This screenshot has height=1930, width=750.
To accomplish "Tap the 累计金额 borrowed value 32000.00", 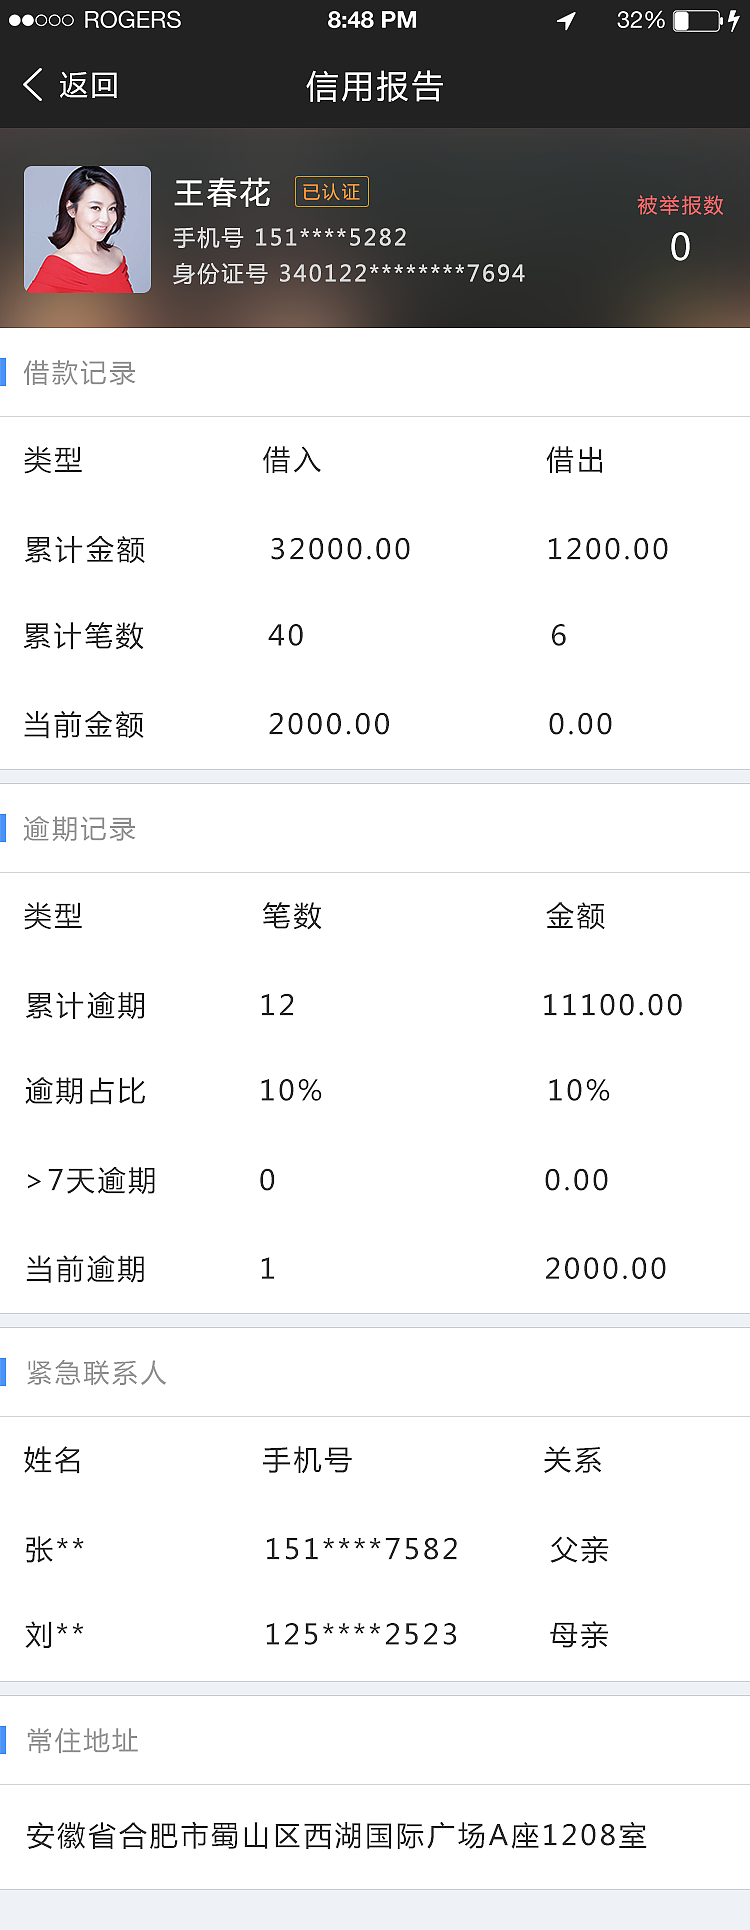I will [340, 549].
